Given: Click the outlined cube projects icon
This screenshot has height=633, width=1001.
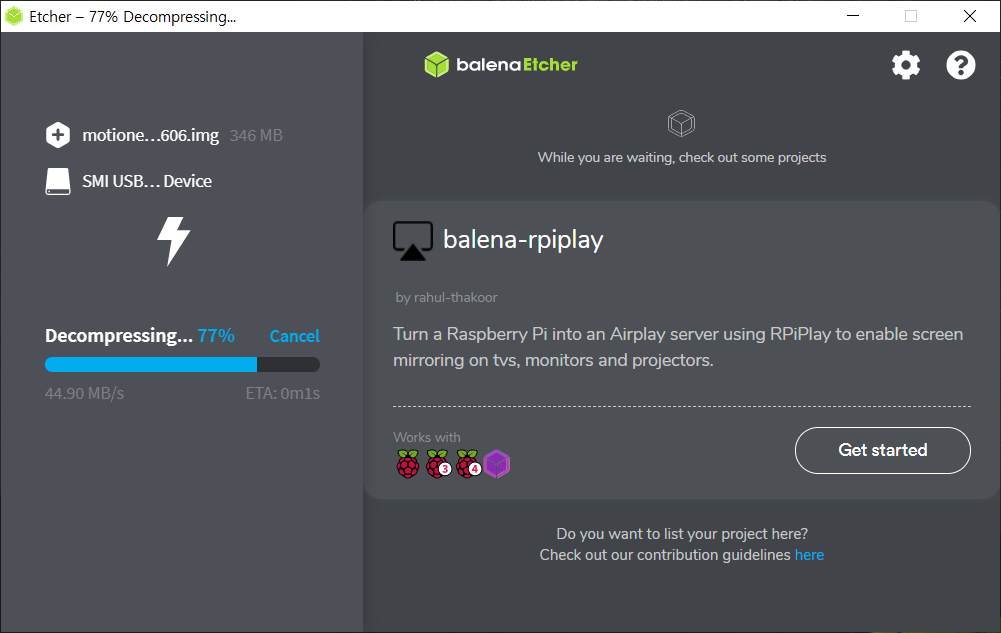Looking at the screenshot, I should (681, 123).
